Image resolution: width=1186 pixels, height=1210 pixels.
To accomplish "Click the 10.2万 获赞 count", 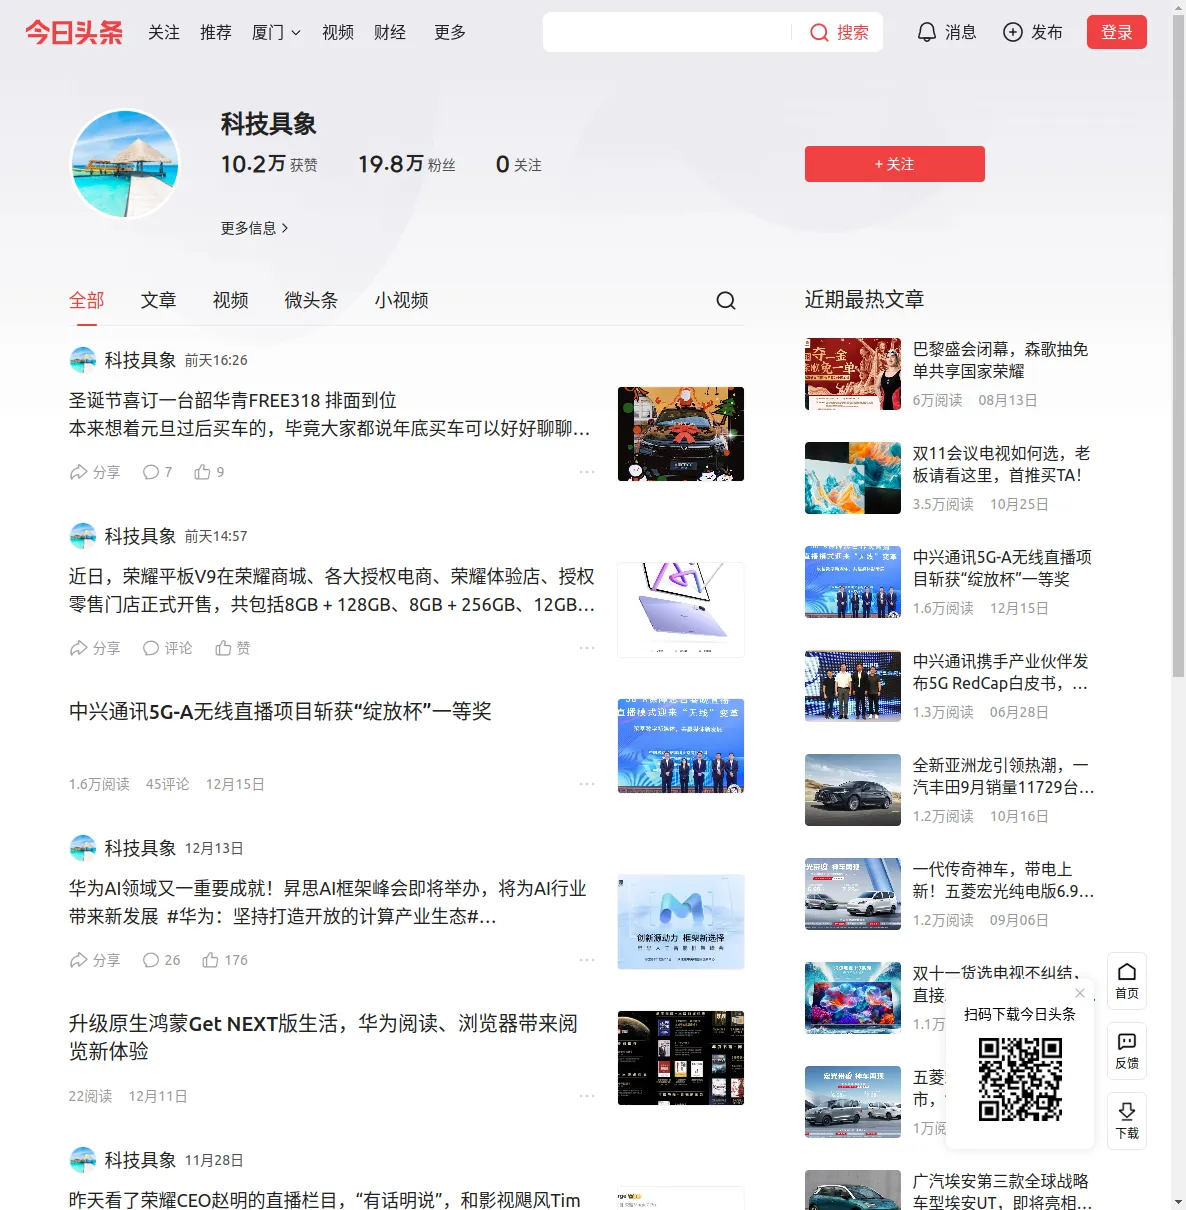I will tap(269, 164).
